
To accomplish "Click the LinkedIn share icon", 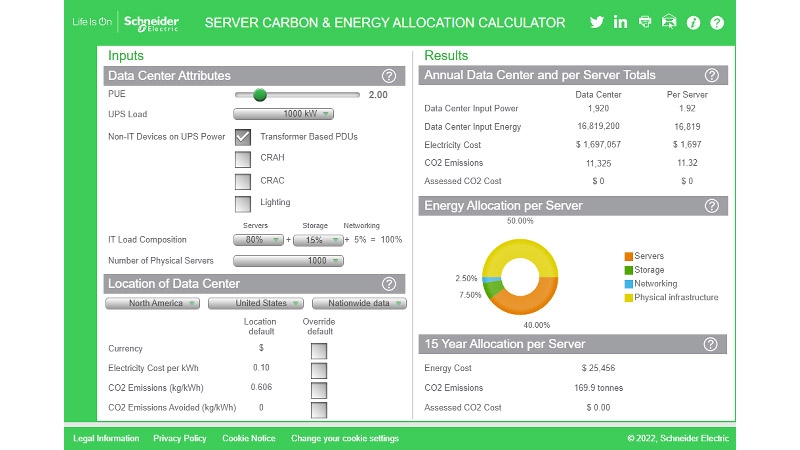I will click(621, 22).
